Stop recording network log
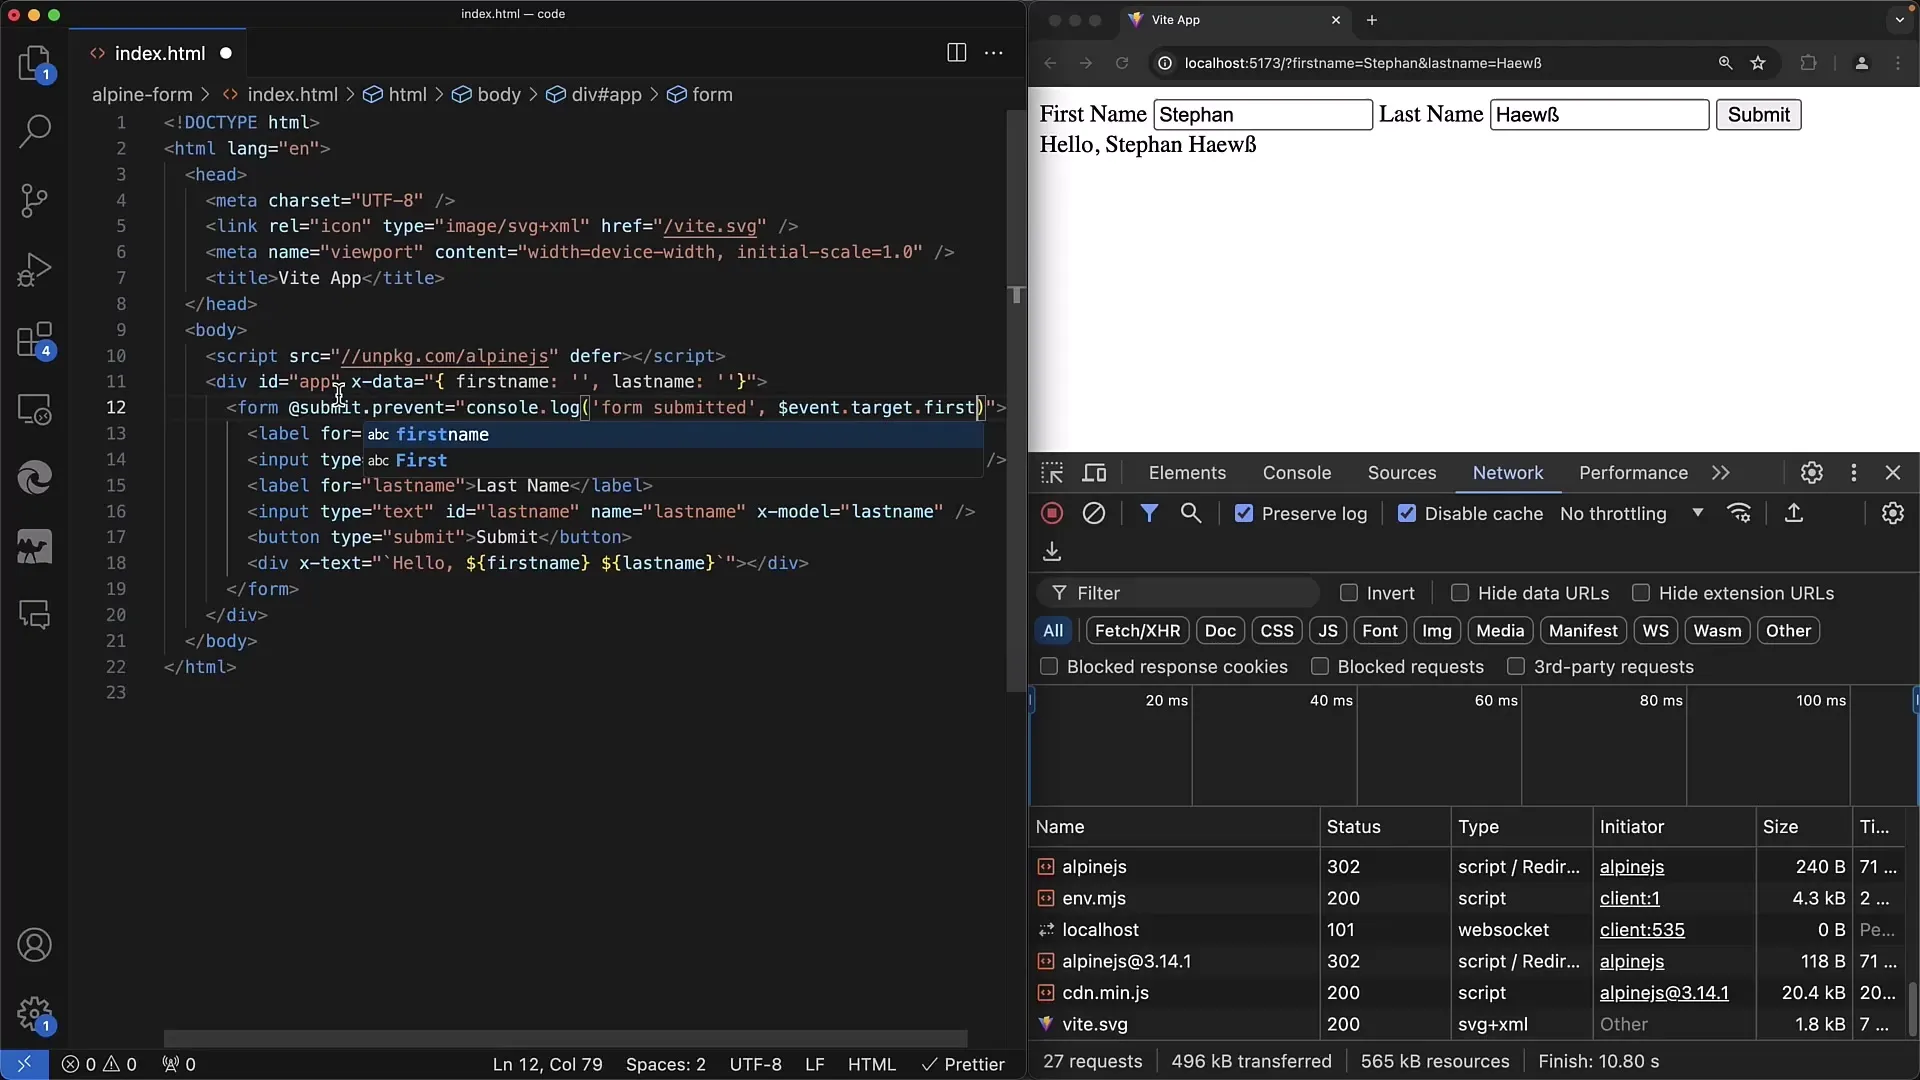The image size is (1920, 1080). point(1052,513)
